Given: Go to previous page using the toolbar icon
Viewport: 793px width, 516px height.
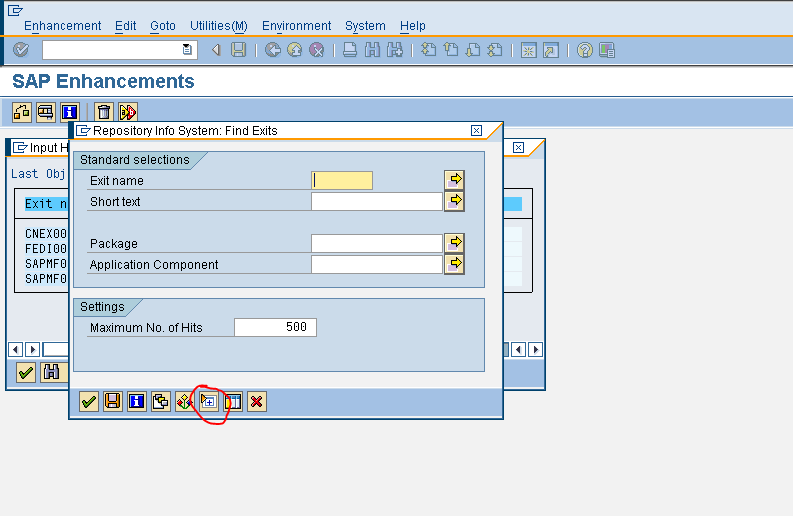Looking at the screenshot, I should 451,50.
